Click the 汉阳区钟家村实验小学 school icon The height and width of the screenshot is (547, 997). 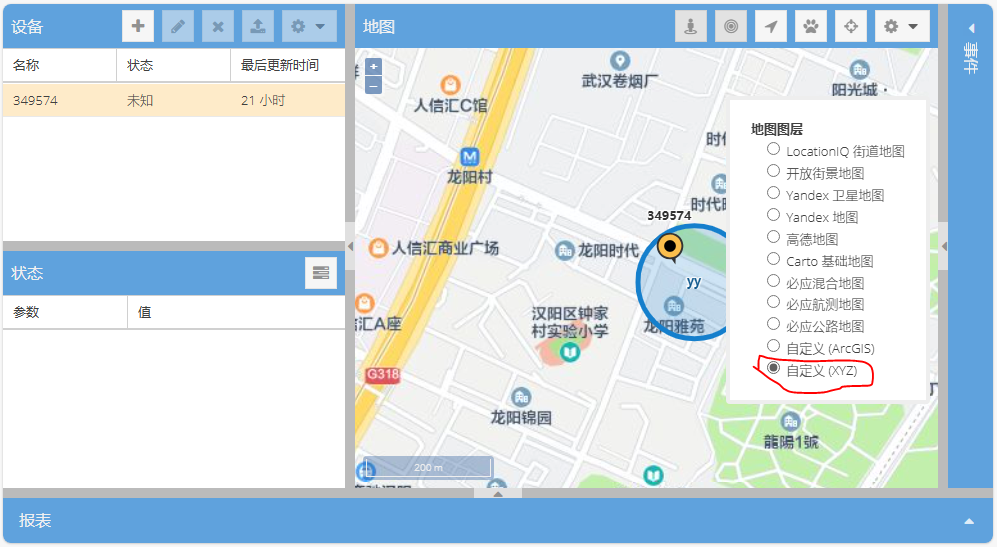570,351
